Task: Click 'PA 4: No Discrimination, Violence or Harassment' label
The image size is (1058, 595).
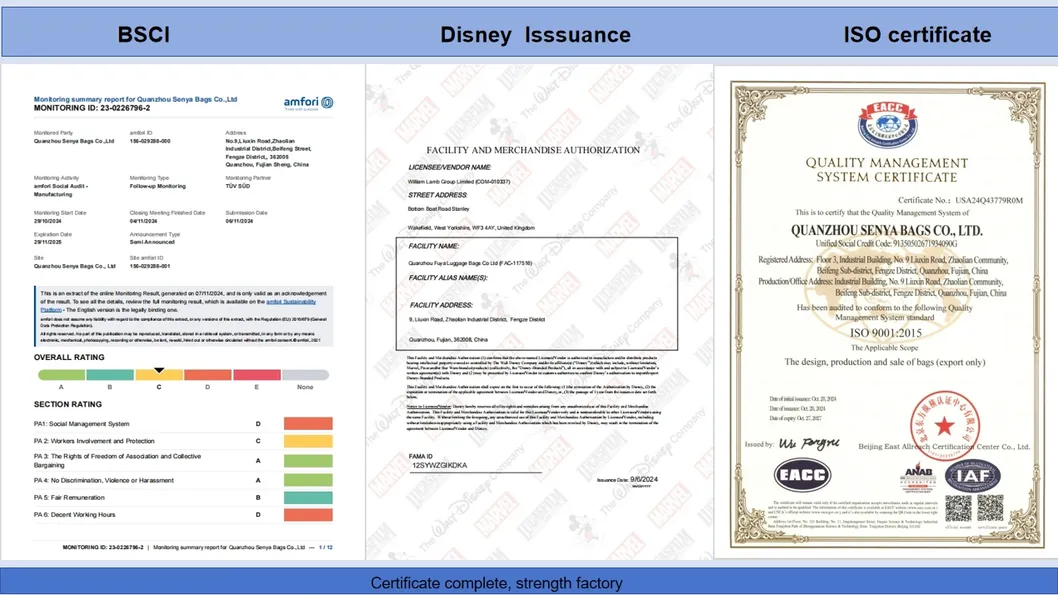Action: [104, 480]
